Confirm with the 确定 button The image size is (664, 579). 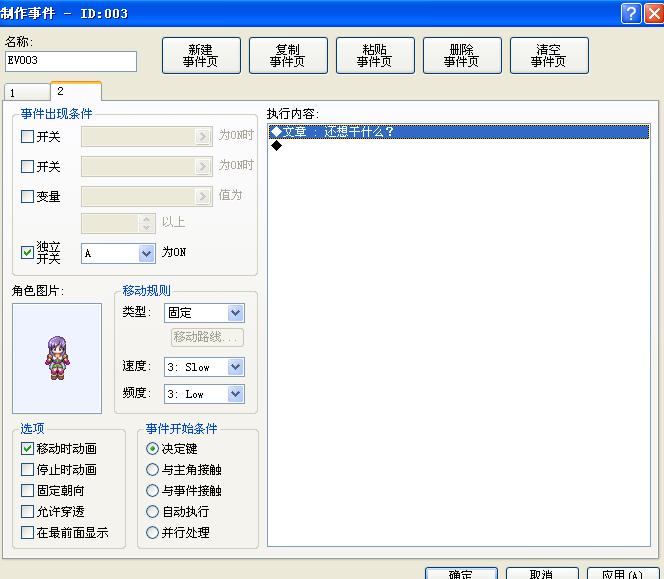point(461,573)
